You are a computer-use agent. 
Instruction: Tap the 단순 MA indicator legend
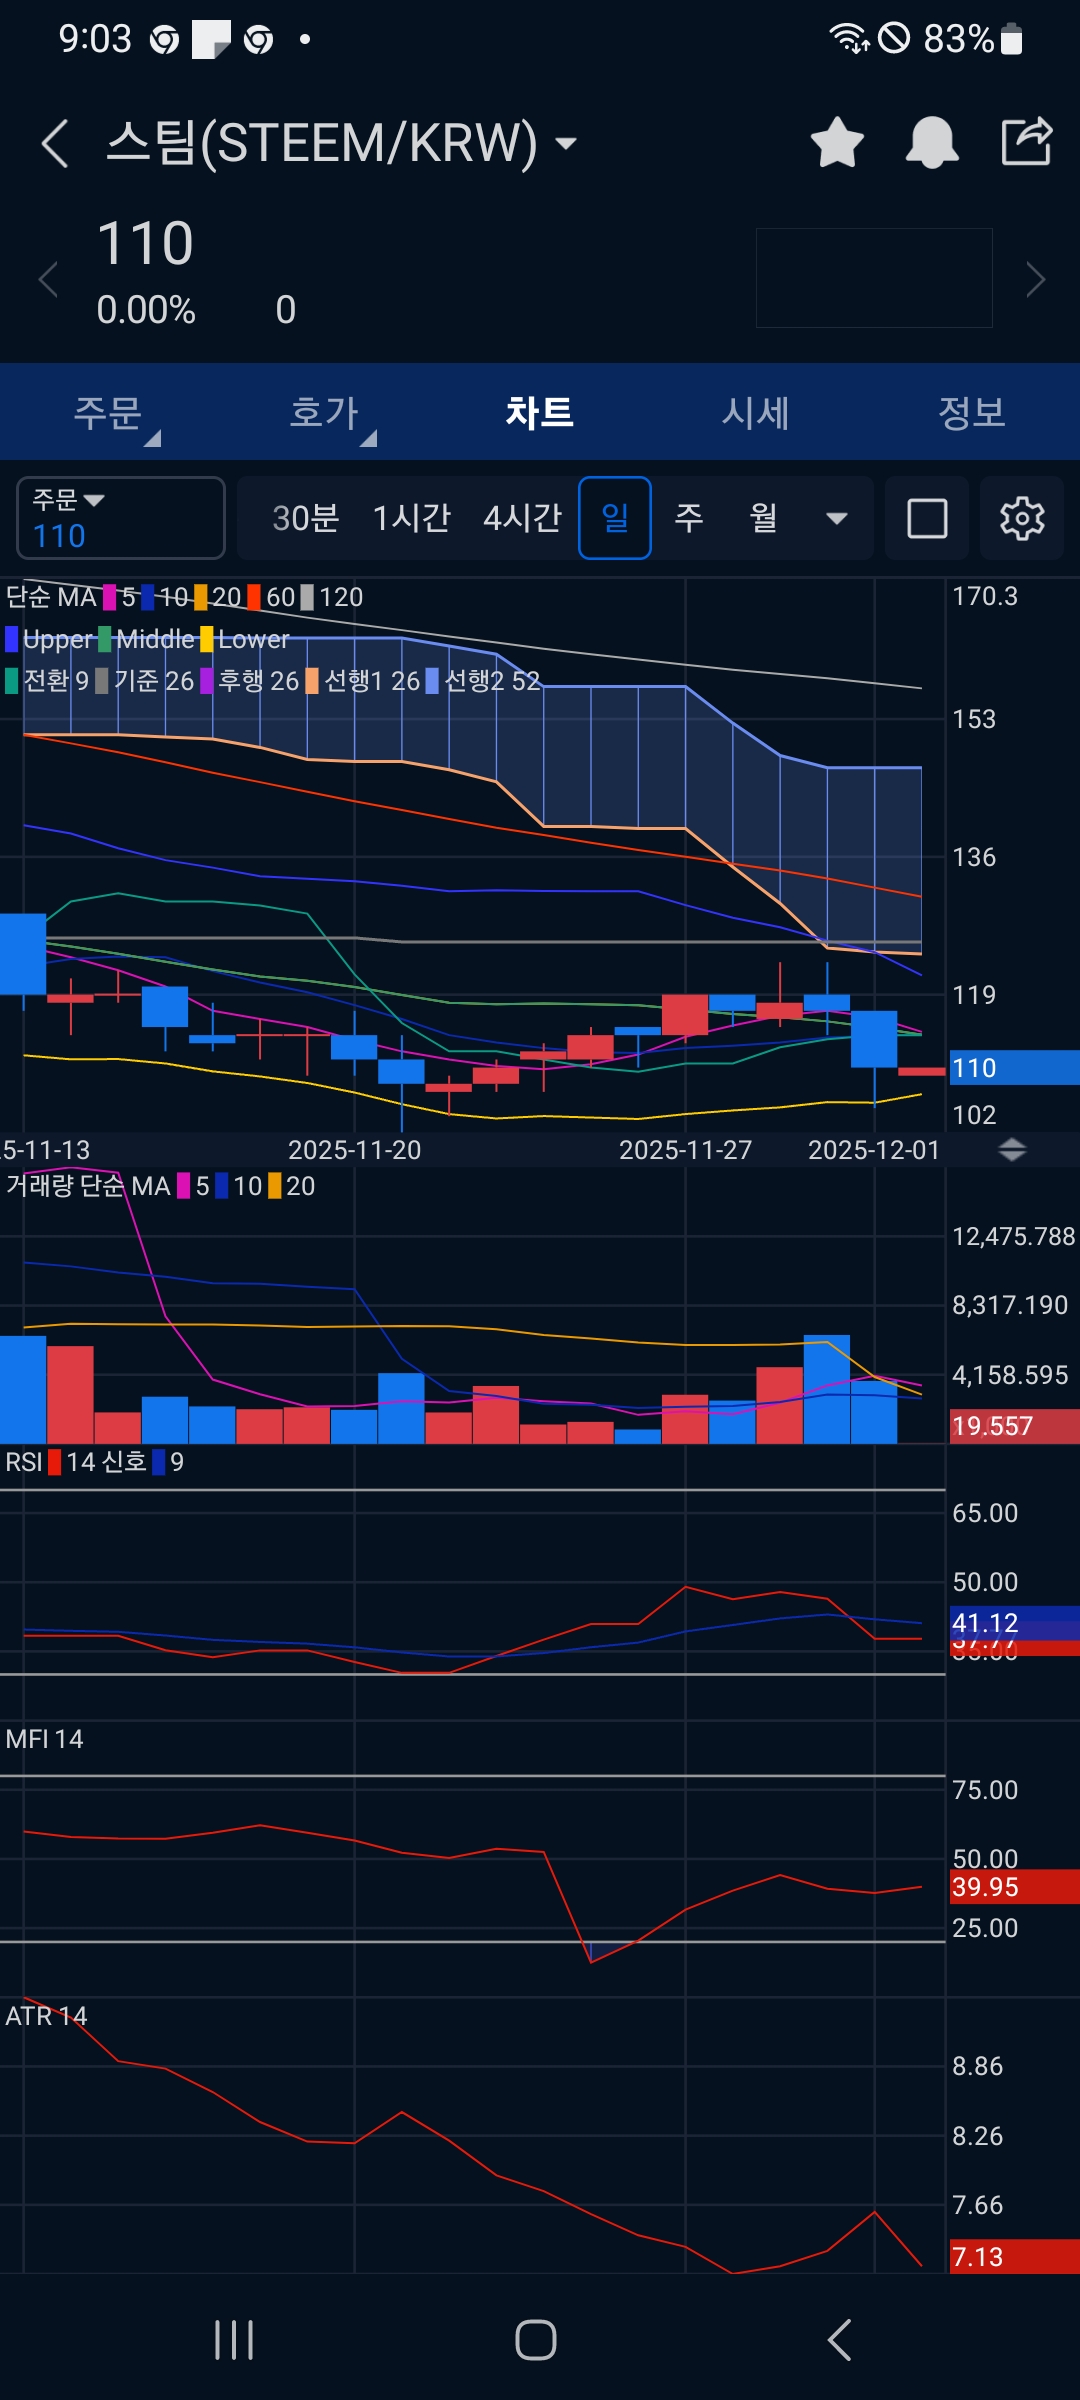pyautogui.click(x=52, y=597)
